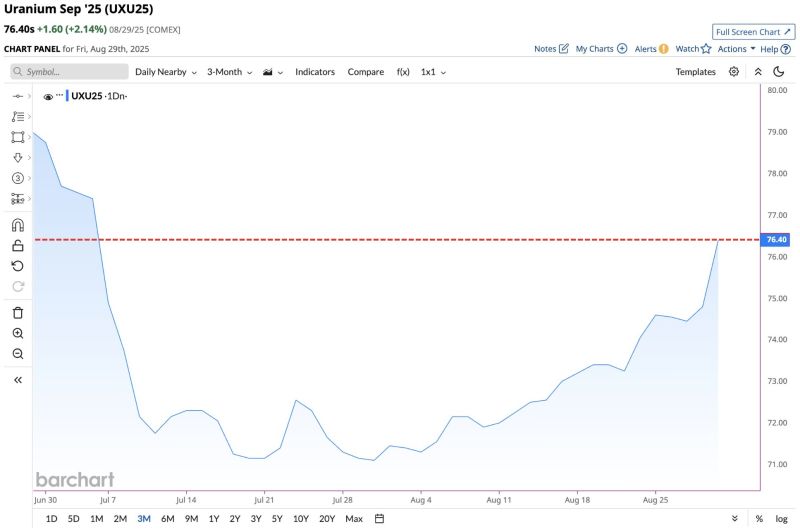Open 3-Month period dropdown
The height and width of the screenshot is (532, 800).
tap(230, 72)
